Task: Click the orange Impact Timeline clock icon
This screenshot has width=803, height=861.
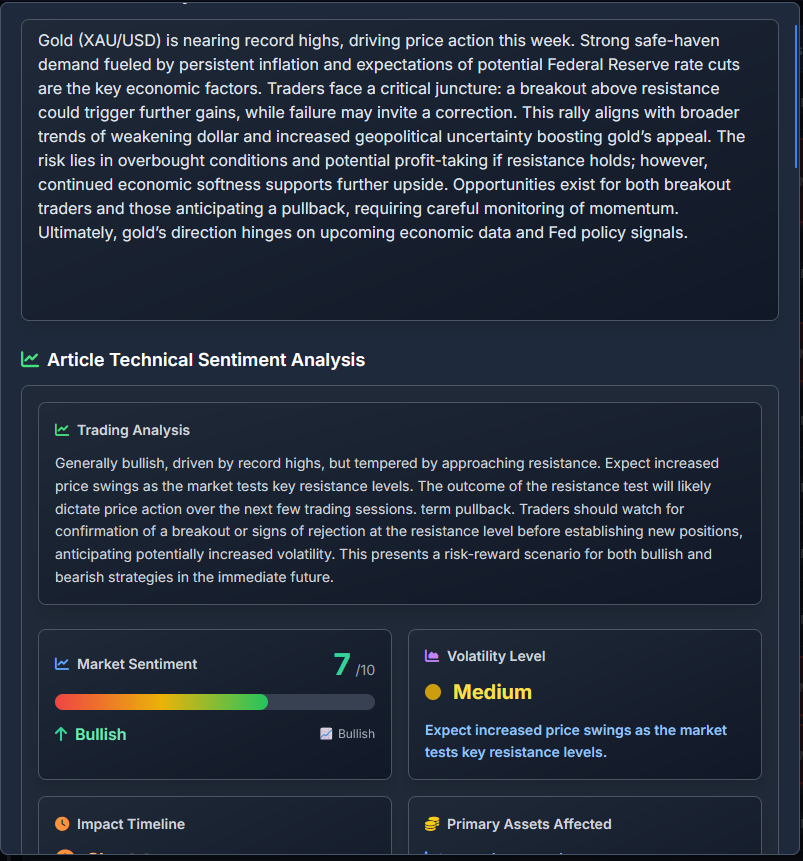Action: click(x=63, y=824)
